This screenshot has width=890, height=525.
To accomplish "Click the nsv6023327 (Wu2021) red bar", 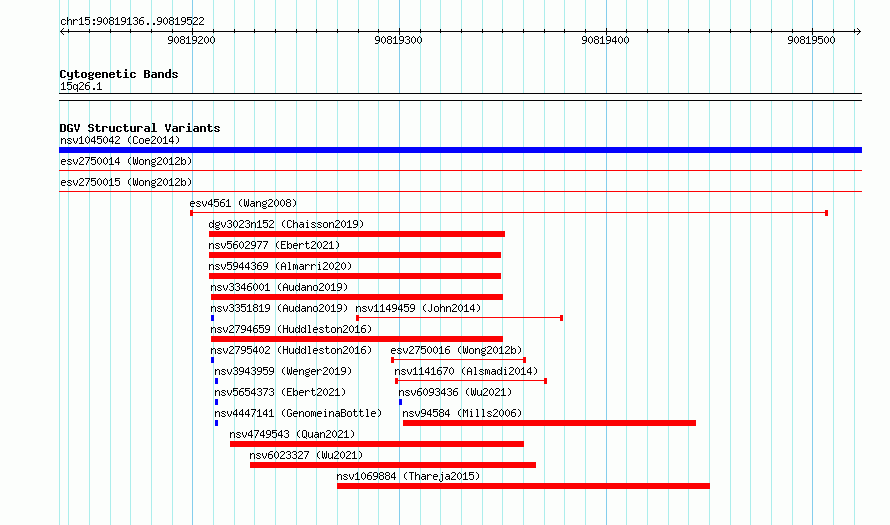I will 393,465.
